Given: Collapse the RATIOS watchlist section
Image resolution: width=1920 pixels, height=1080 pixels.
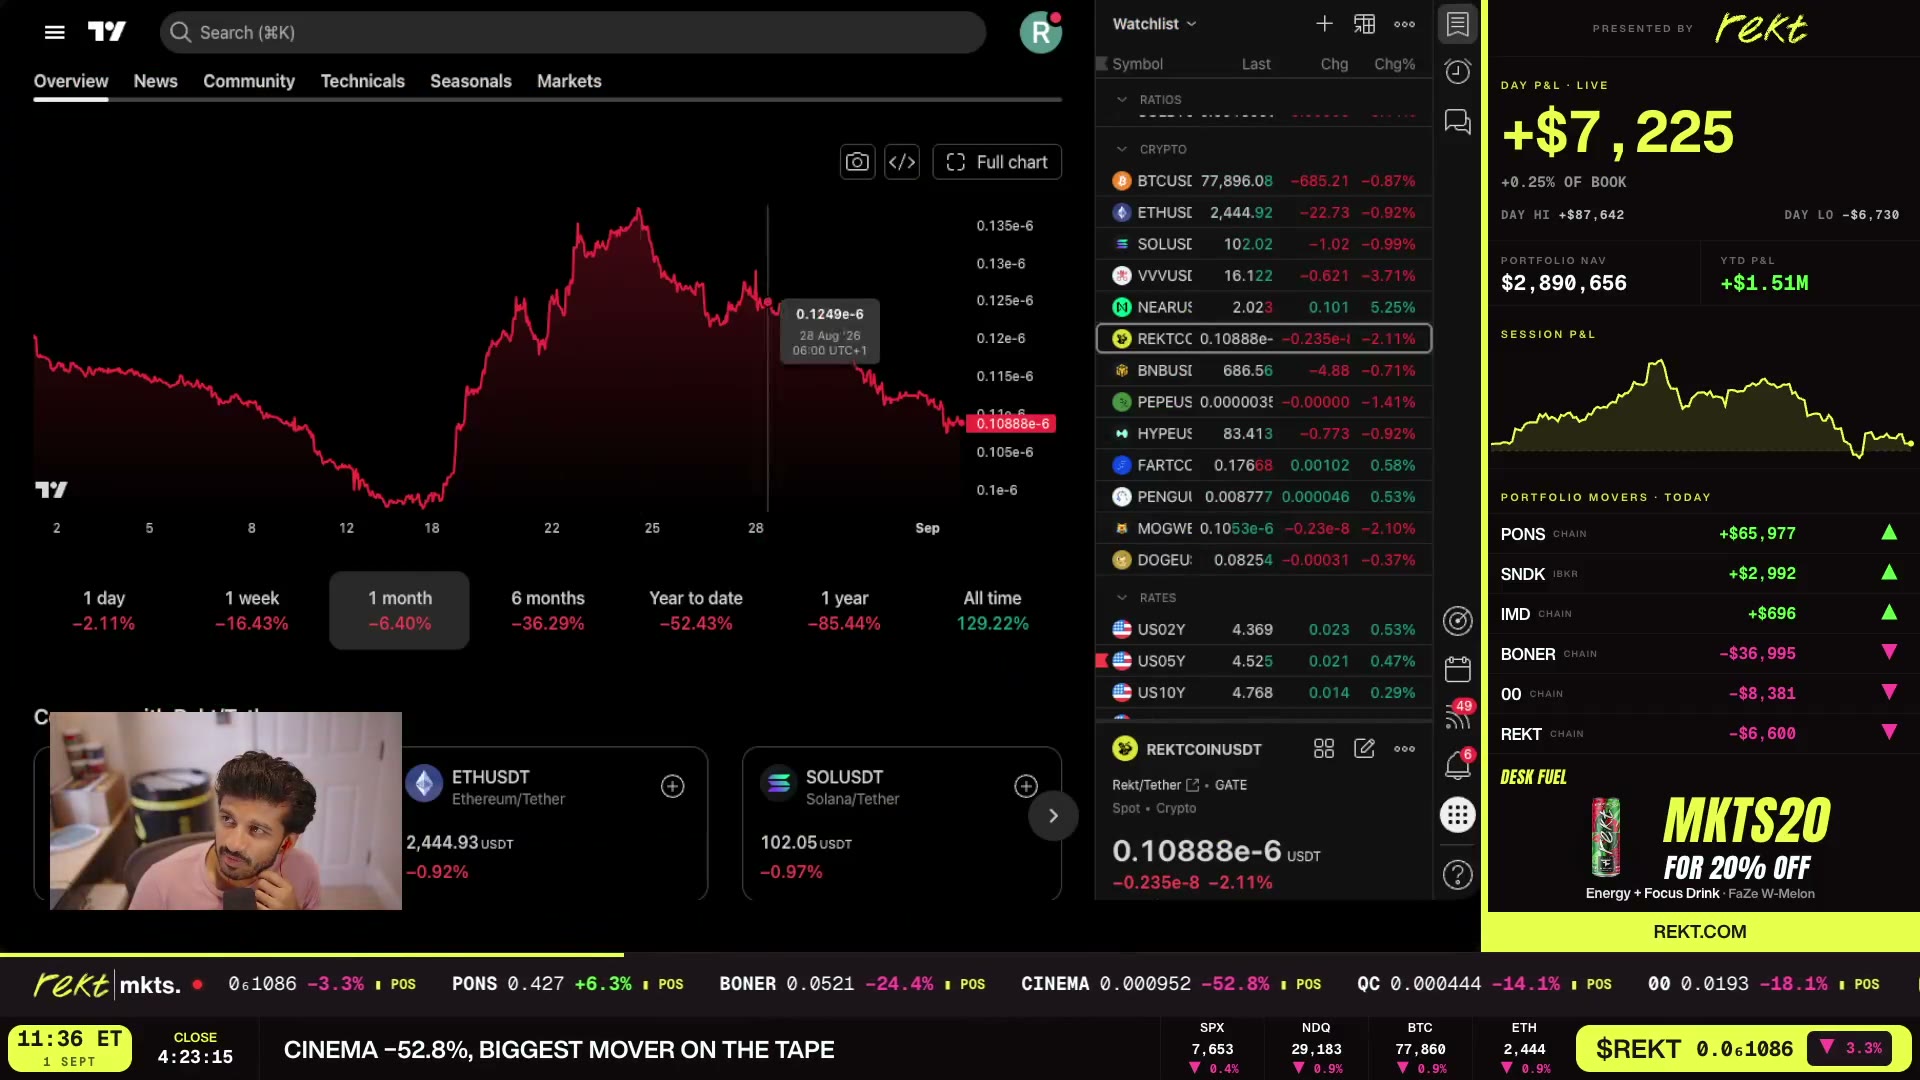Looking at the screenshot, I should 1122,100.
